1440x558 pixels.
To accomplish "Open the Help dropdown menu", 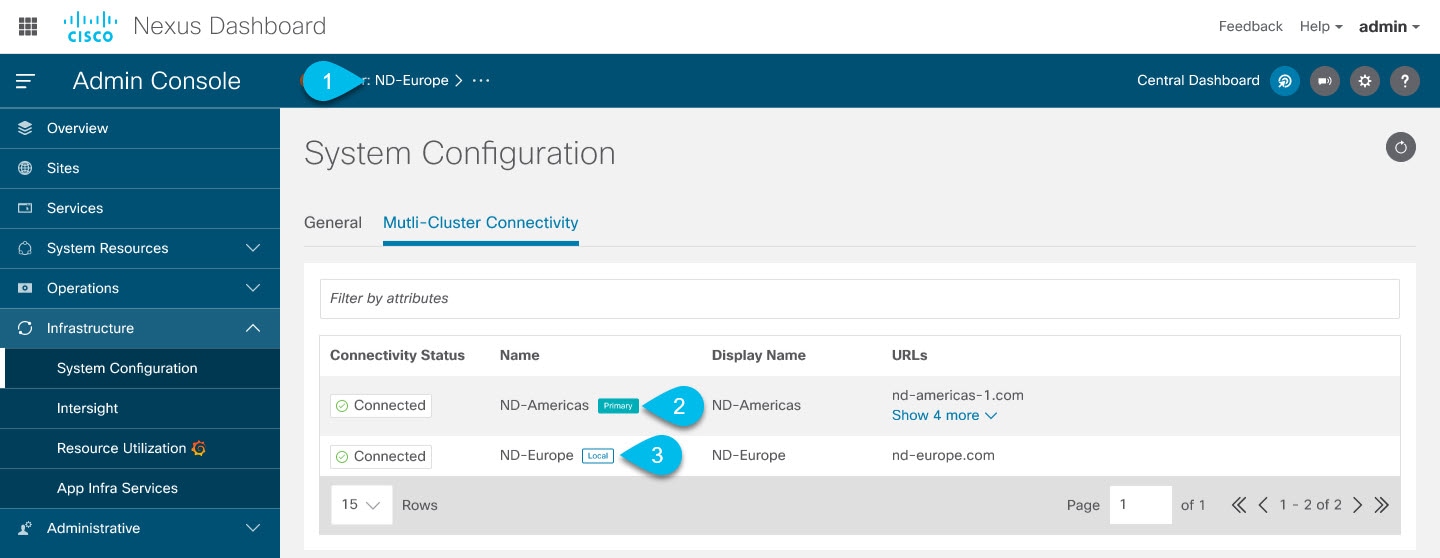I will 1321,27.
